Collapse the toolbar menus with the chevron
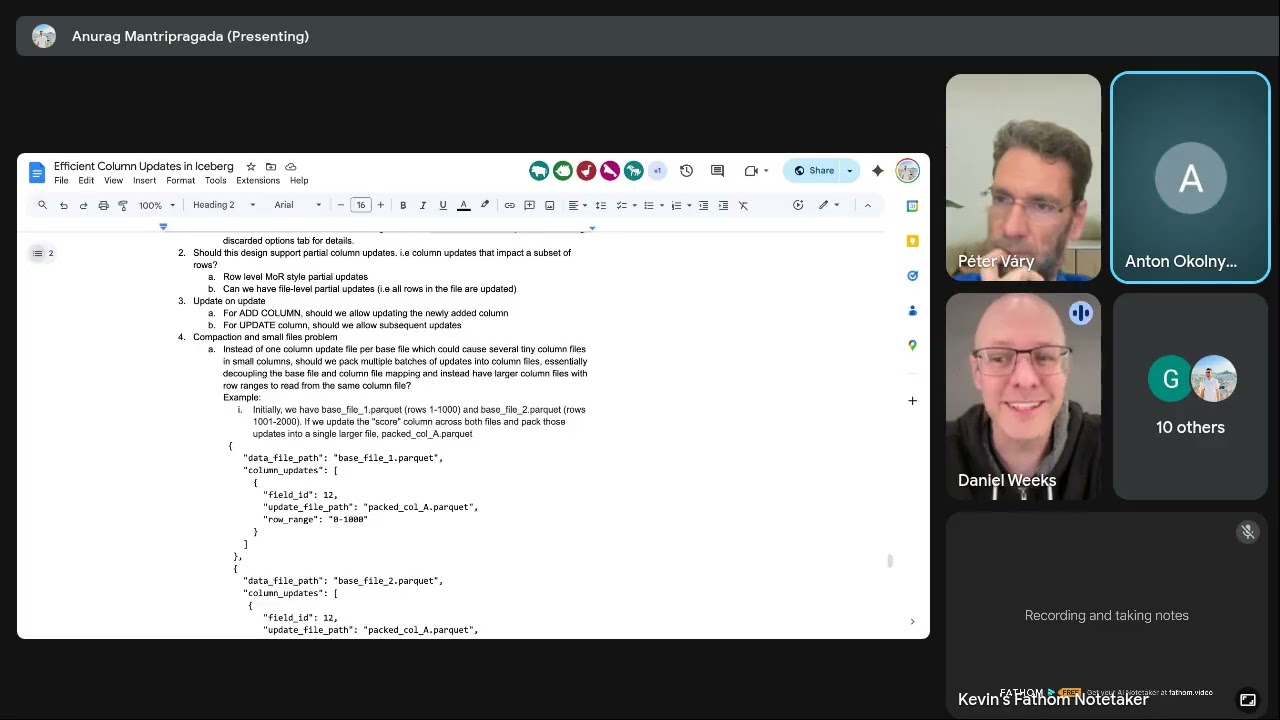This screenshot has width=1280, height=720. click(867, 205)
